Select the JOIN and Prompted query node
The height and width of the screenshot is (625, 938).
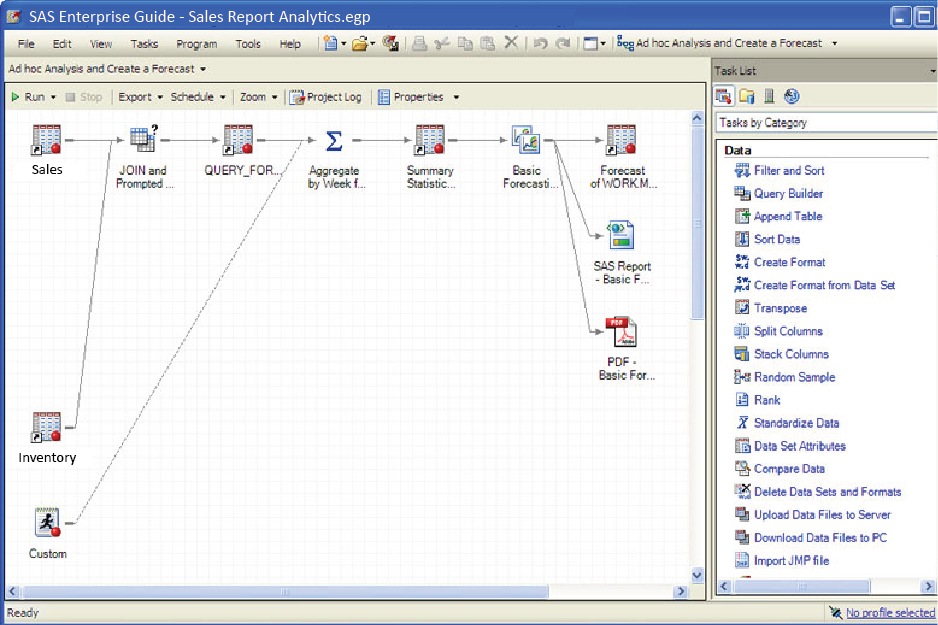tap(144, 139)
